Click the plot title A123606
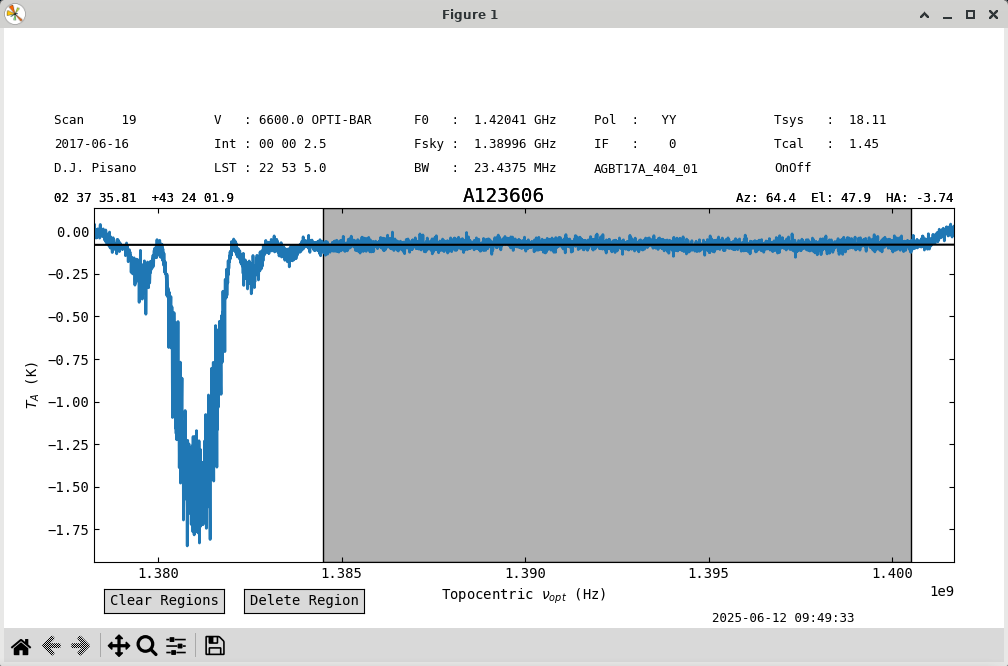The image size is (1008, 666). (503, 195)
